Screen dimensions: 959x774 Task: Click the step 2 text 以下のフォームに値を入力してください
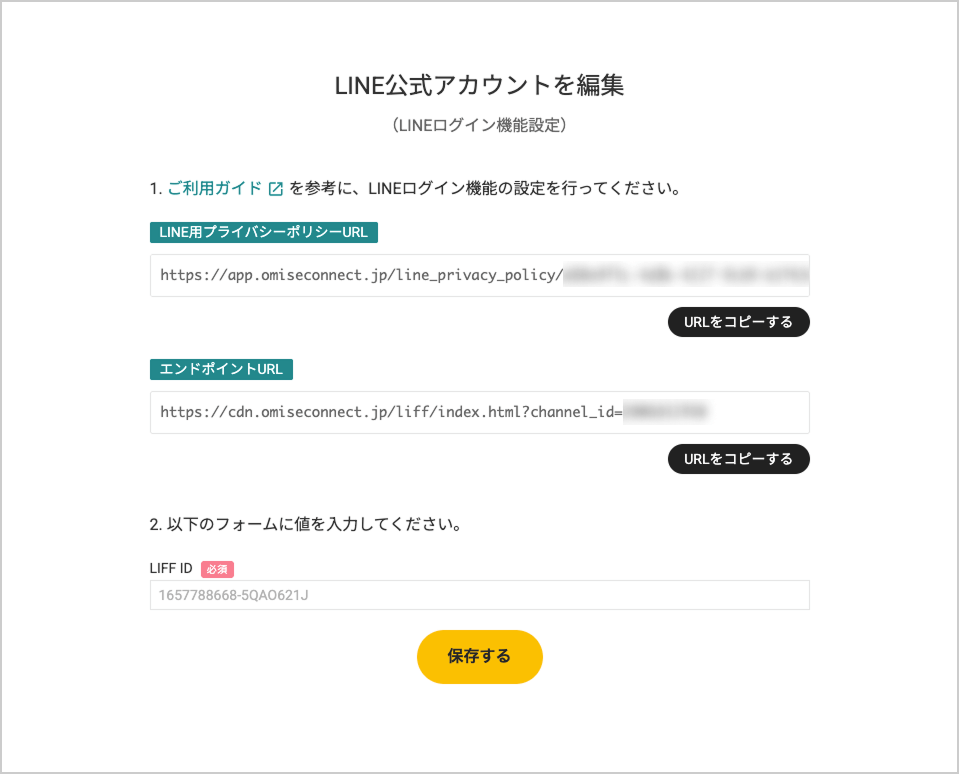314,524
